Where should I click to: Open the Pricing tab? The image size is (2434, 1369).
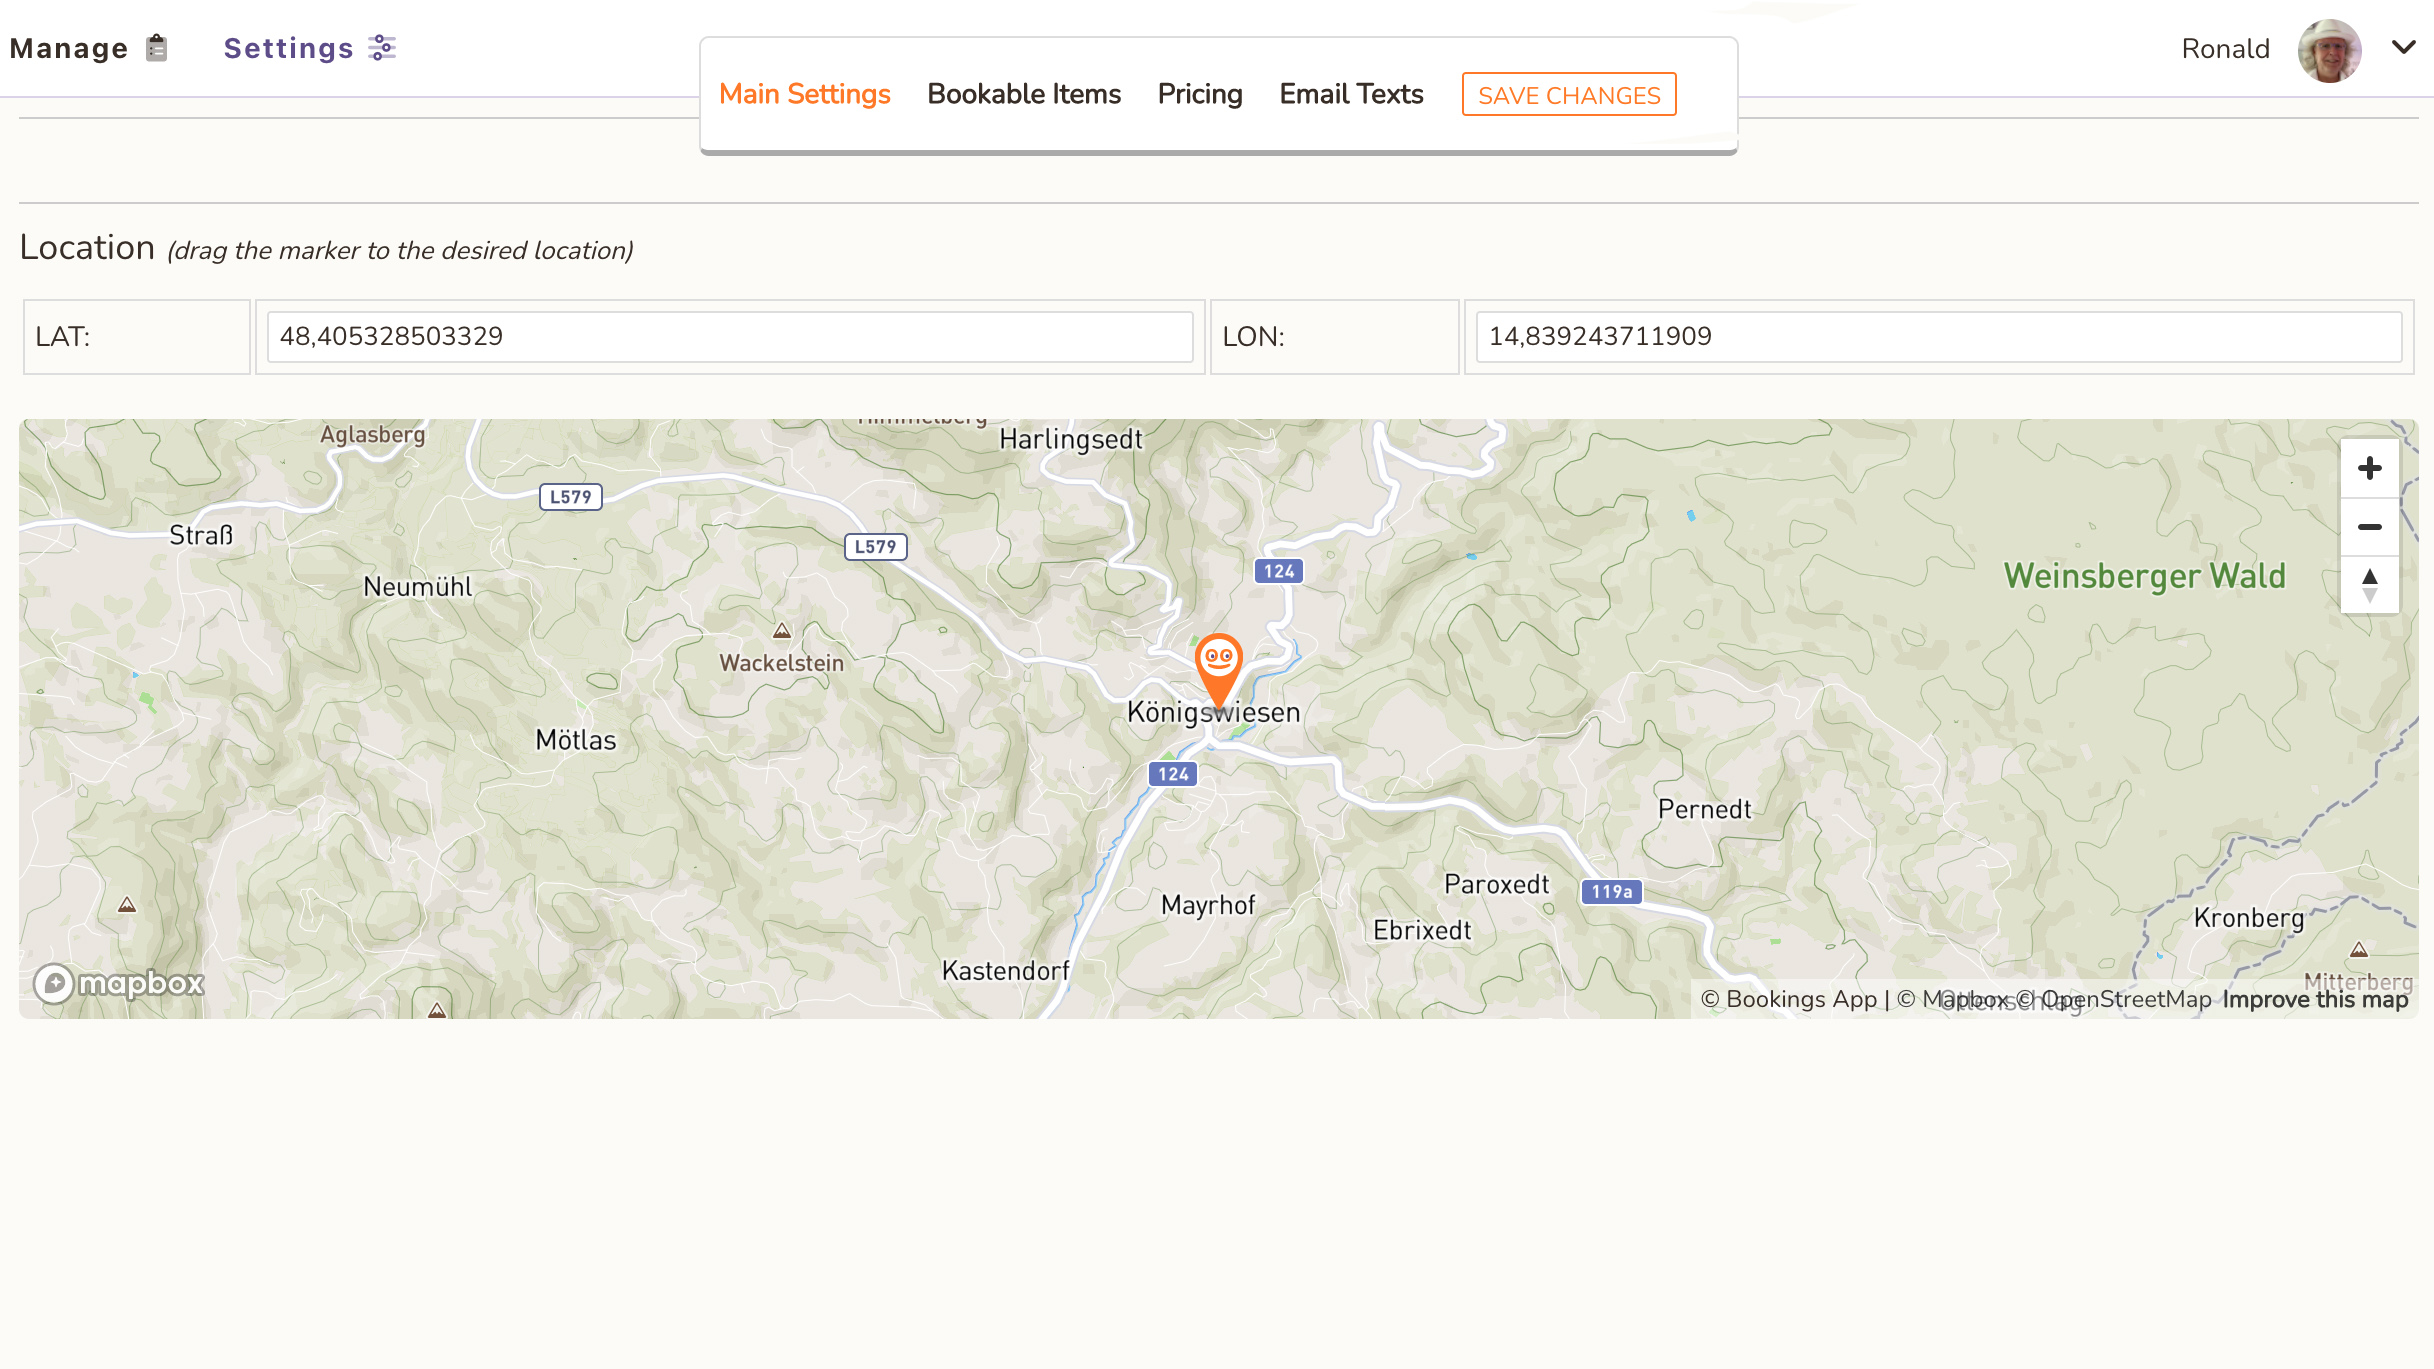click(x=1199, y=94)
